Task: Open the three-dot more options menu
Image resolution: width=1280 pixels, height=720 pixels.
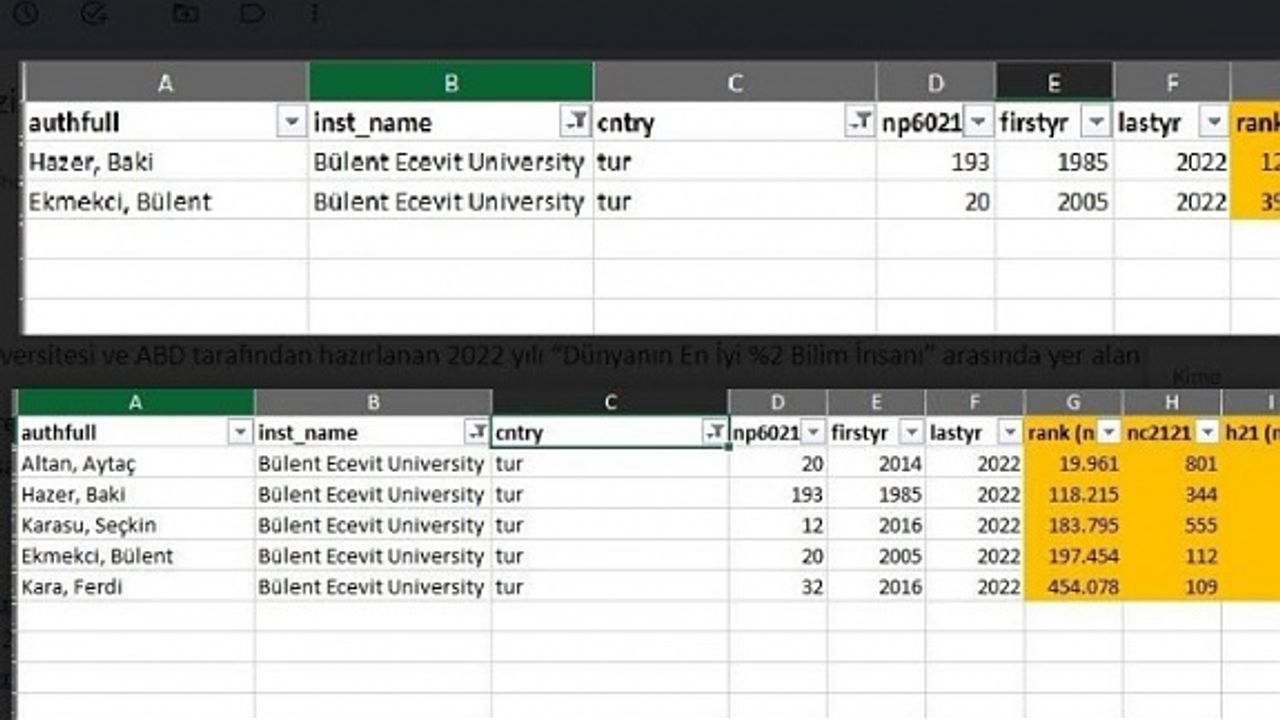Action: point(314,12)
